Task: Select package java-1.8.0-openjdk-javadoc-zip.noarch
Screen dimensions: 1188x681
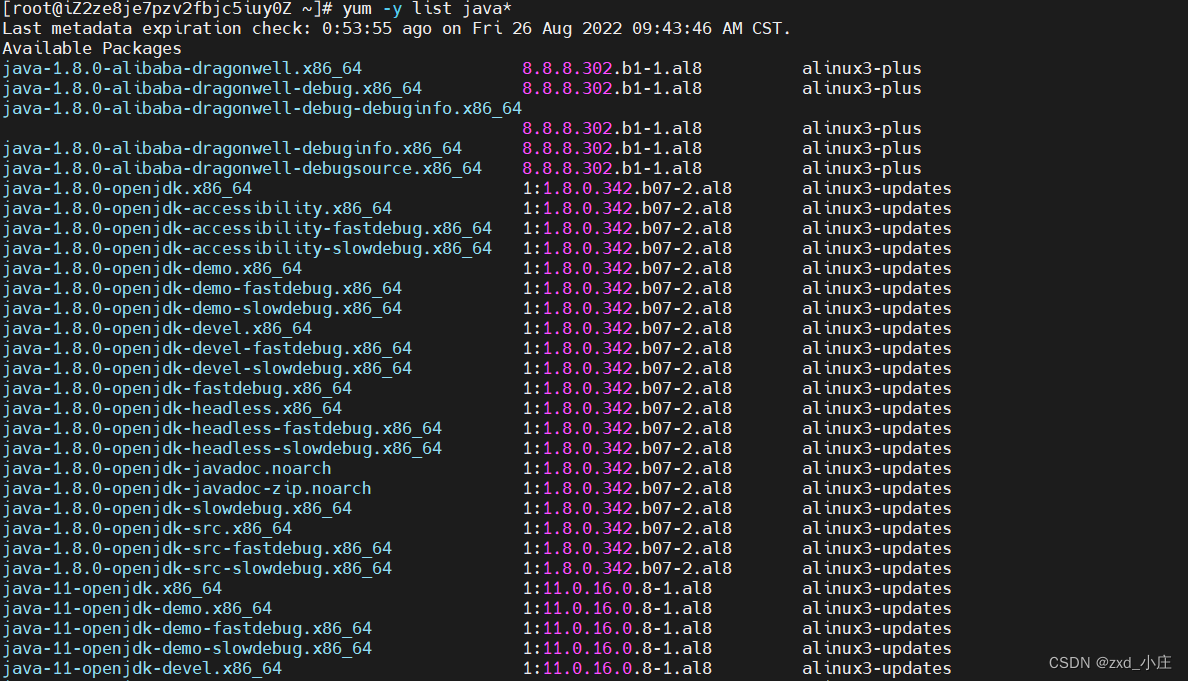Action: click(186, 489)
